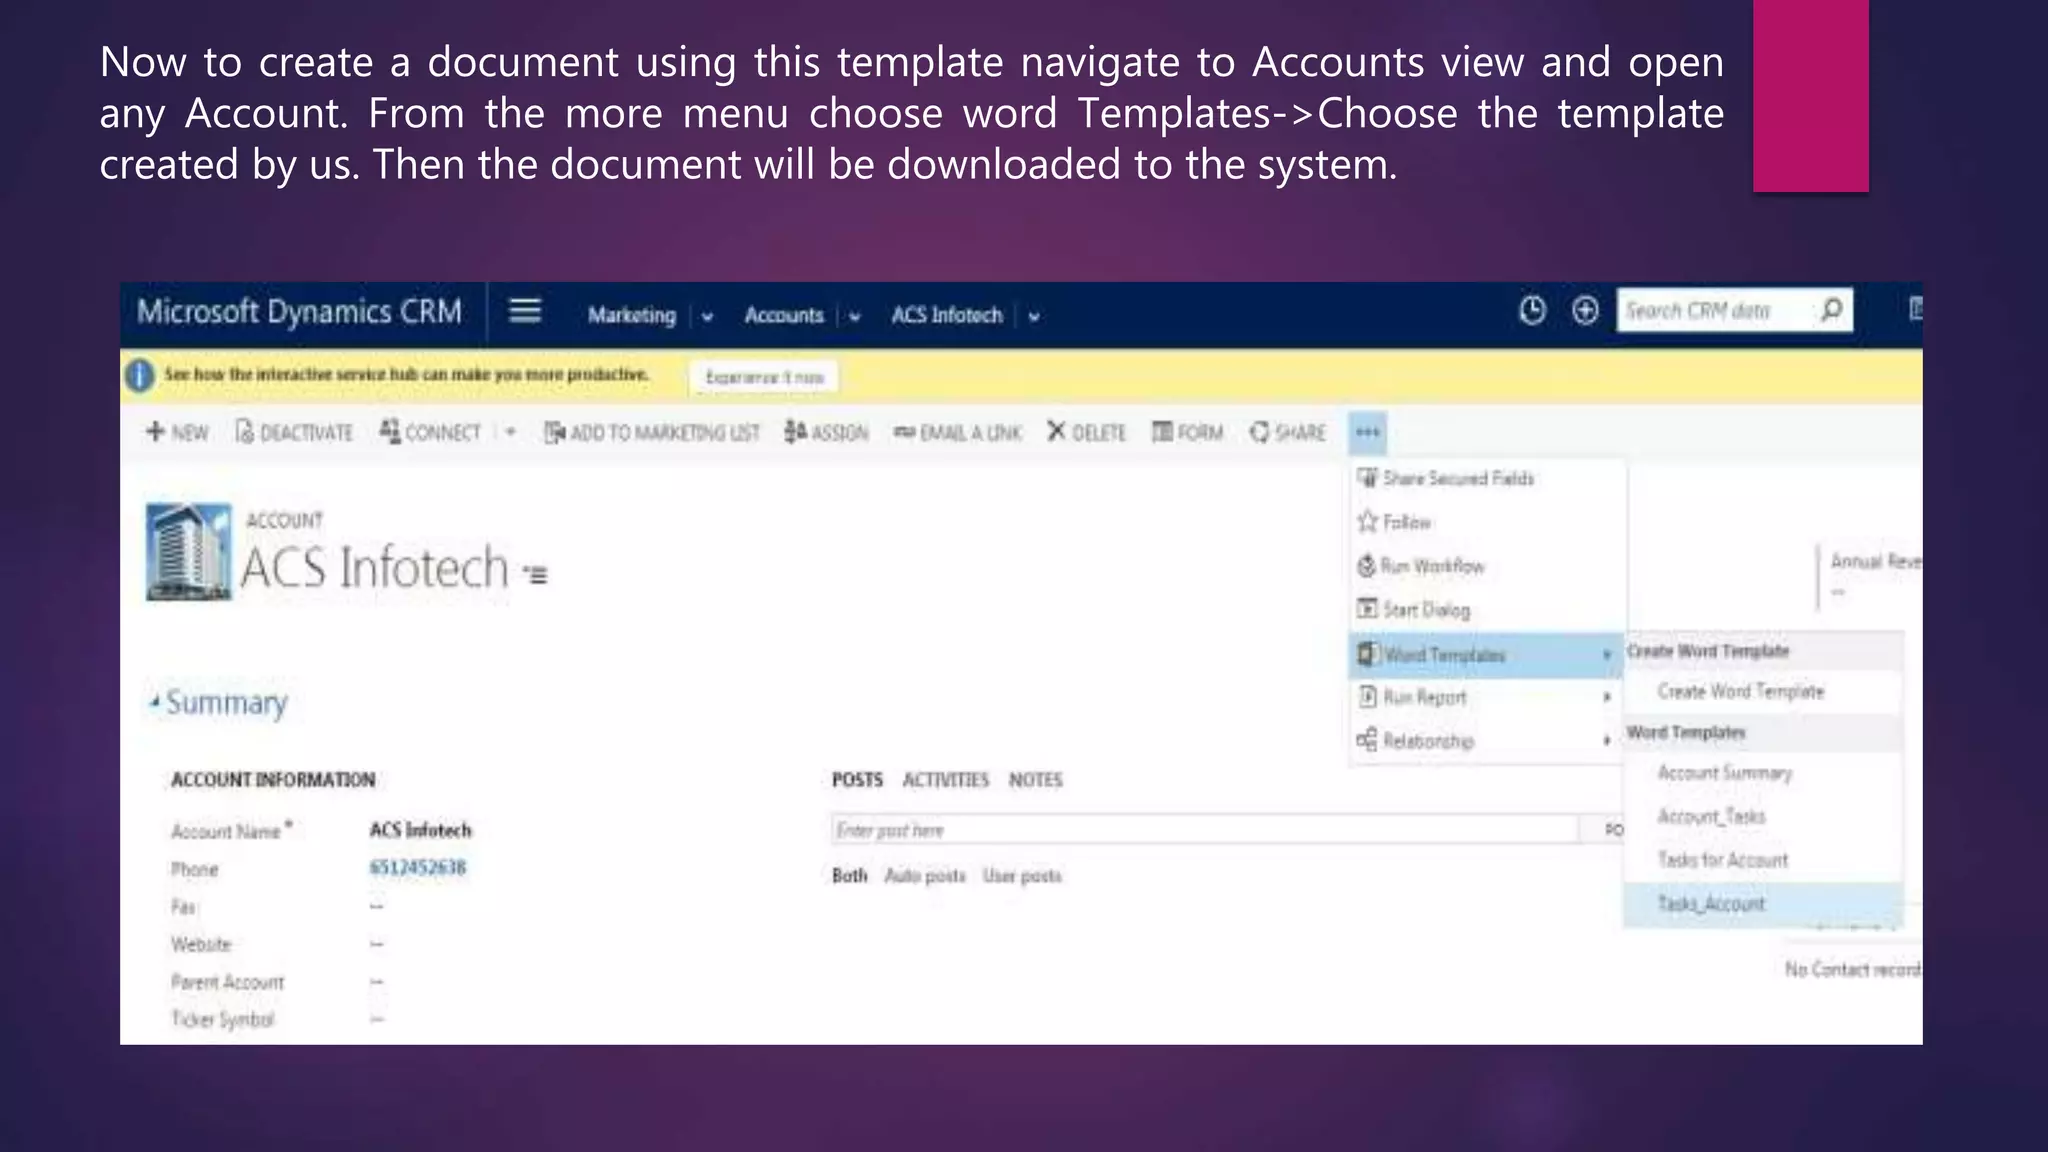Click the Accounts navigation link

(x=784, y=315)
